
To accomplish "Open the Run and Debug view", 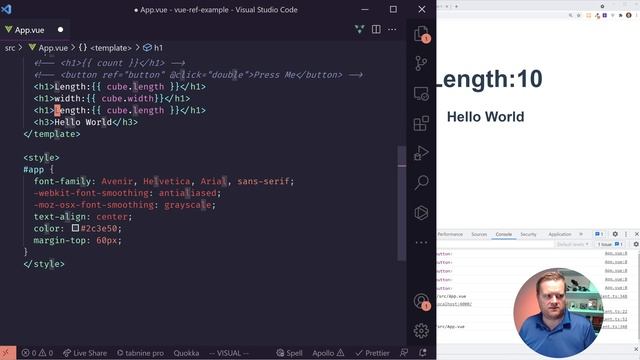I will pyautogui.click(x=421, y=153).
